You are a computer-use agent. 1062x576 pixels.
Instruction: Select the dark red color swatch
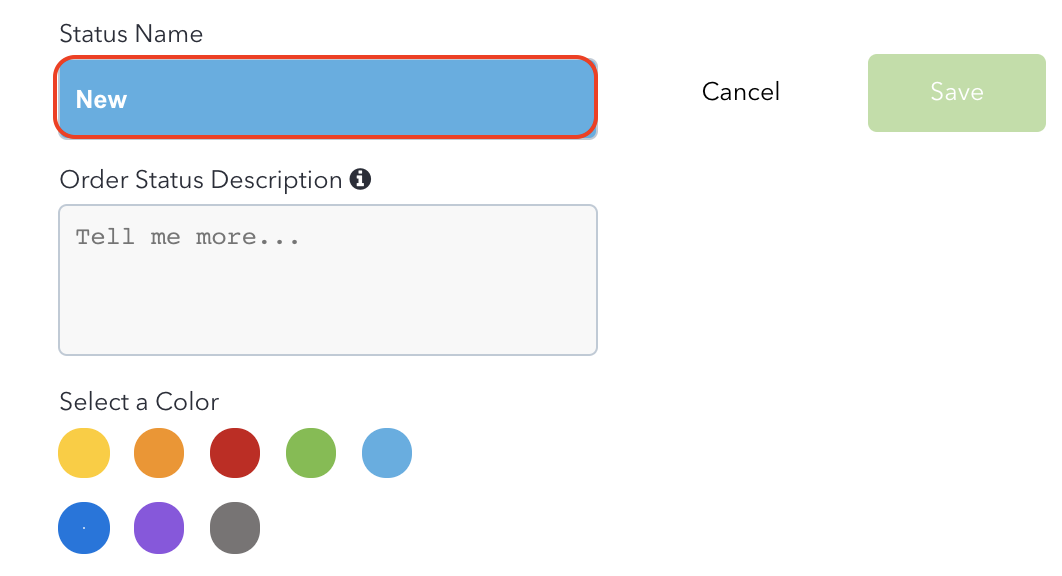(x=235, y=453)
